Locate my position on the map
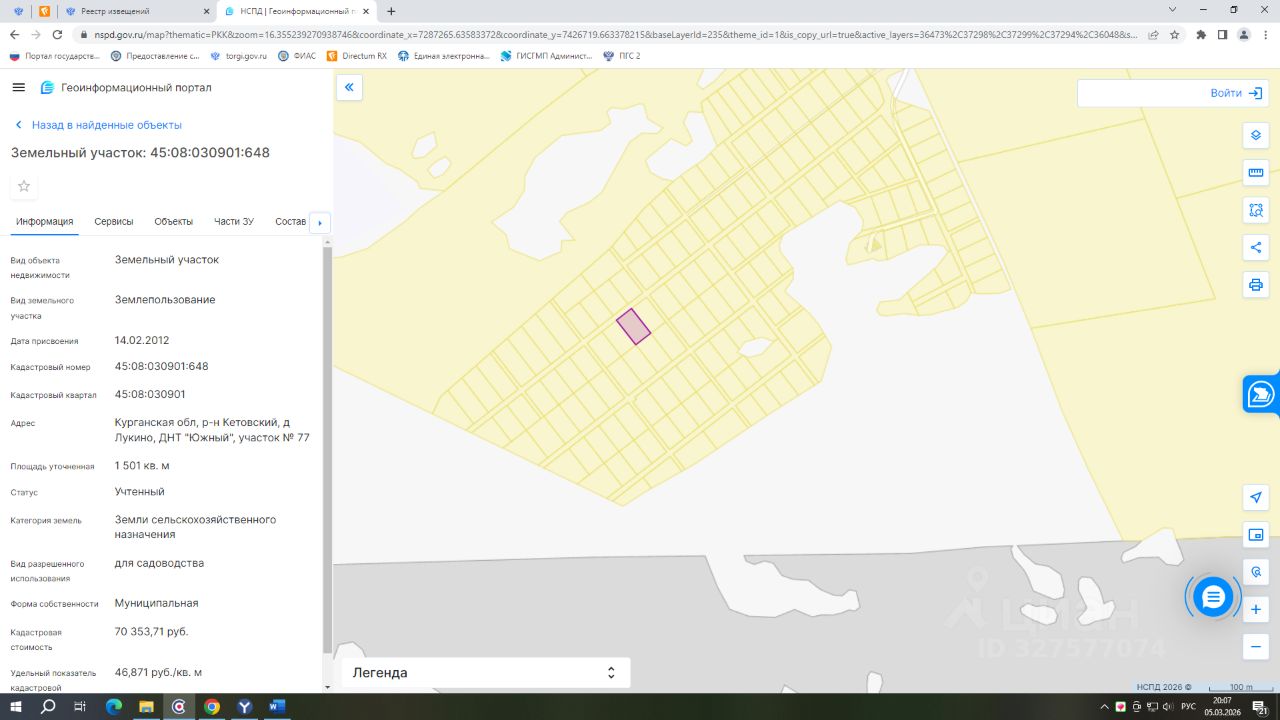The image size is (1280, 720). 1256,498
